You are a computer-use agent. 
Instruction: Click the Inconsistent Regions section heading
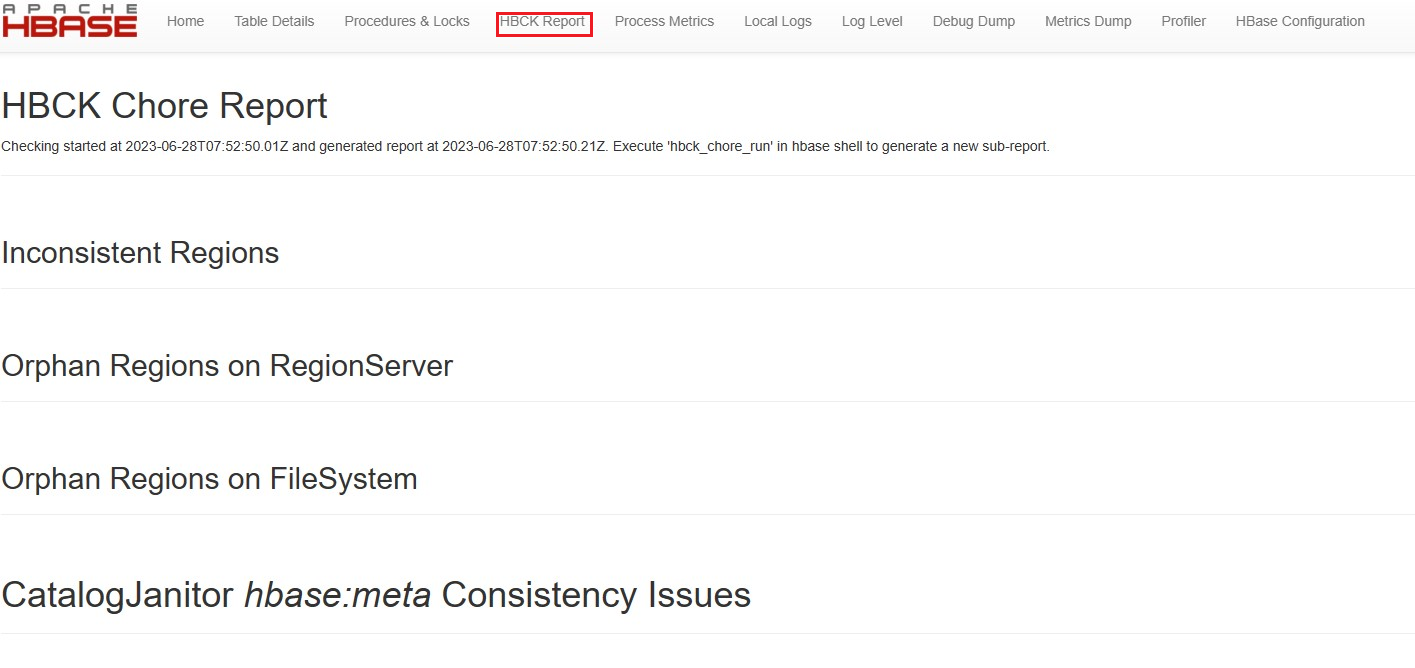[141, 253]
